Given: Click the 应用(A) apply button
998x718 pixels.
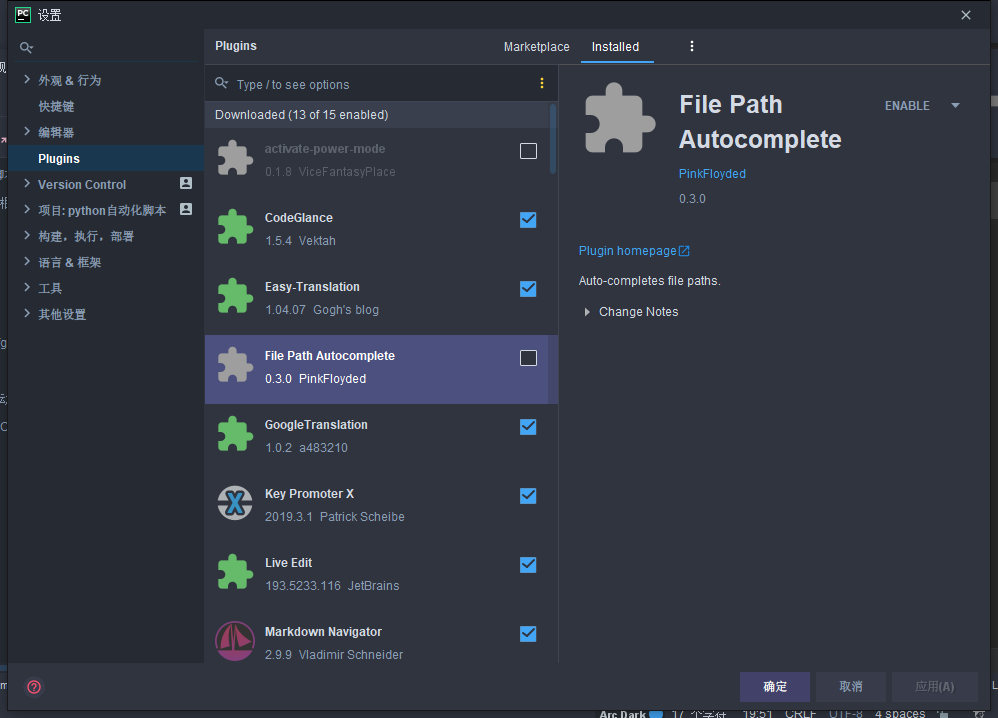Looking at the screenshot, I should point(934,687).
